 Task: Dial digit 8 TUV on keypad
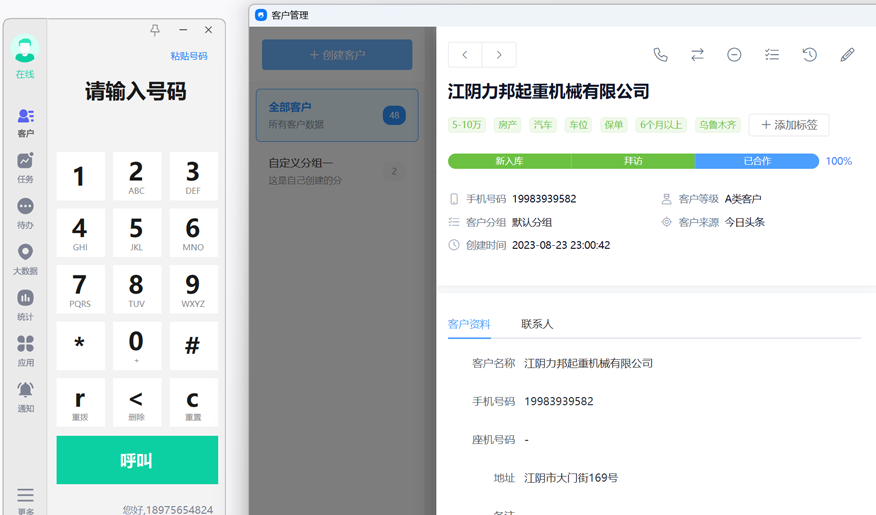click(137, 289)
